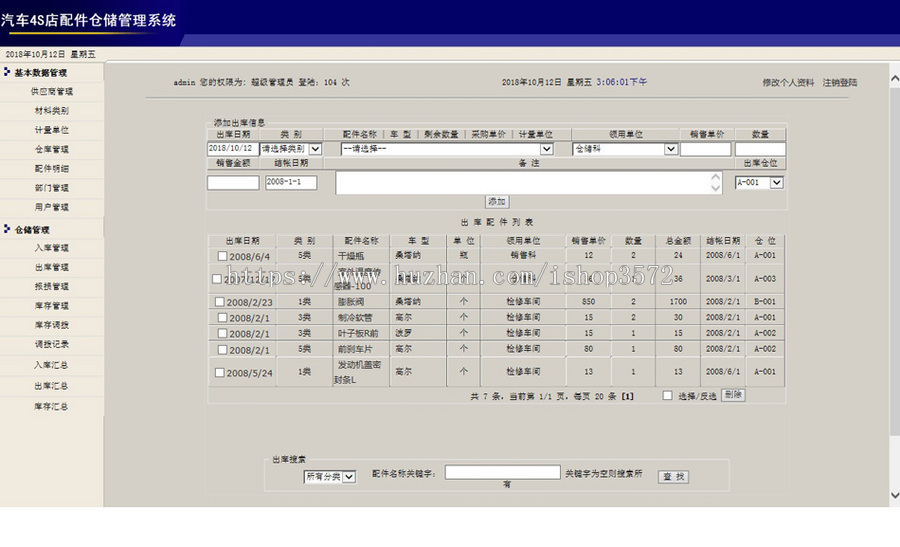This screenshot has height=547, width=900.
Task: Click the 注销登陆 logout link
Action: 840,82
